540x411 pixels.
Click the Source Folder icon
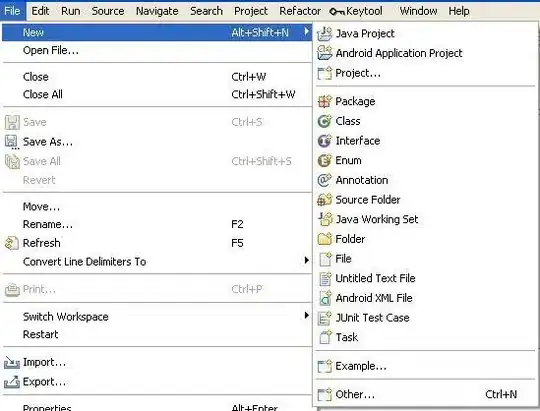pyautogui.click(x=324, y=199)
